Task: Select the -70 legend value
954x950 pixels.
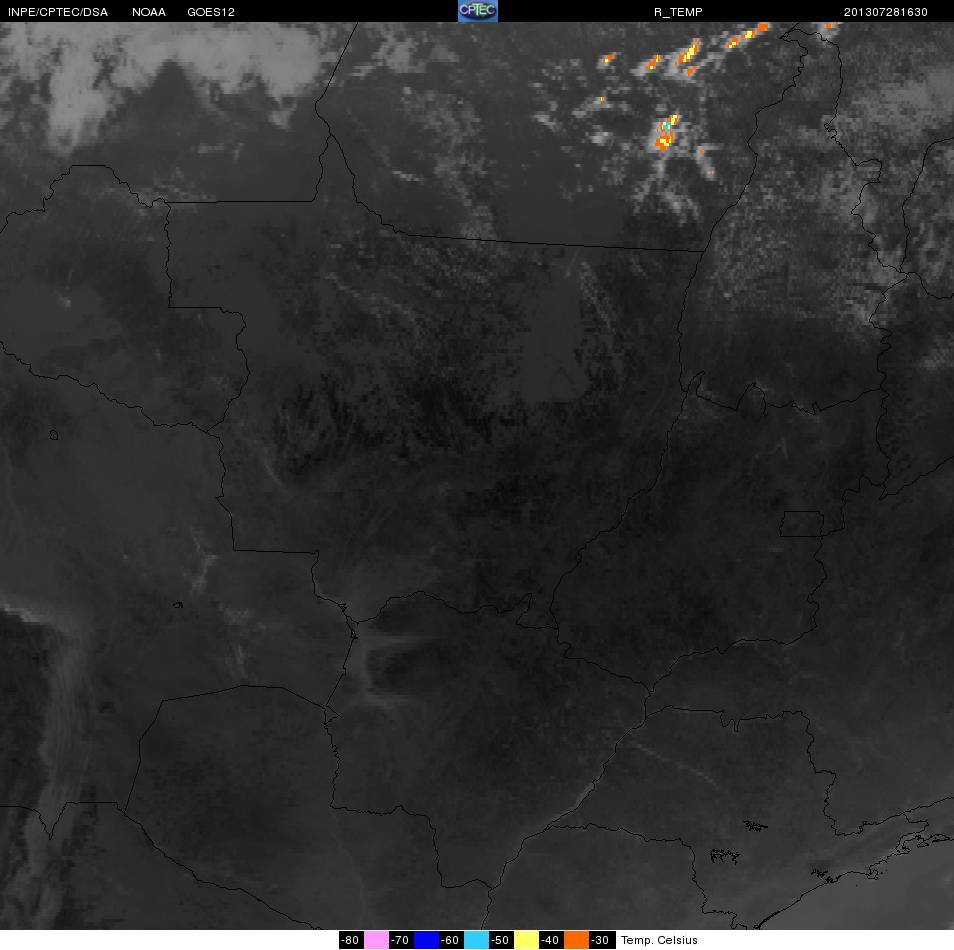Action: pos(401,940)
